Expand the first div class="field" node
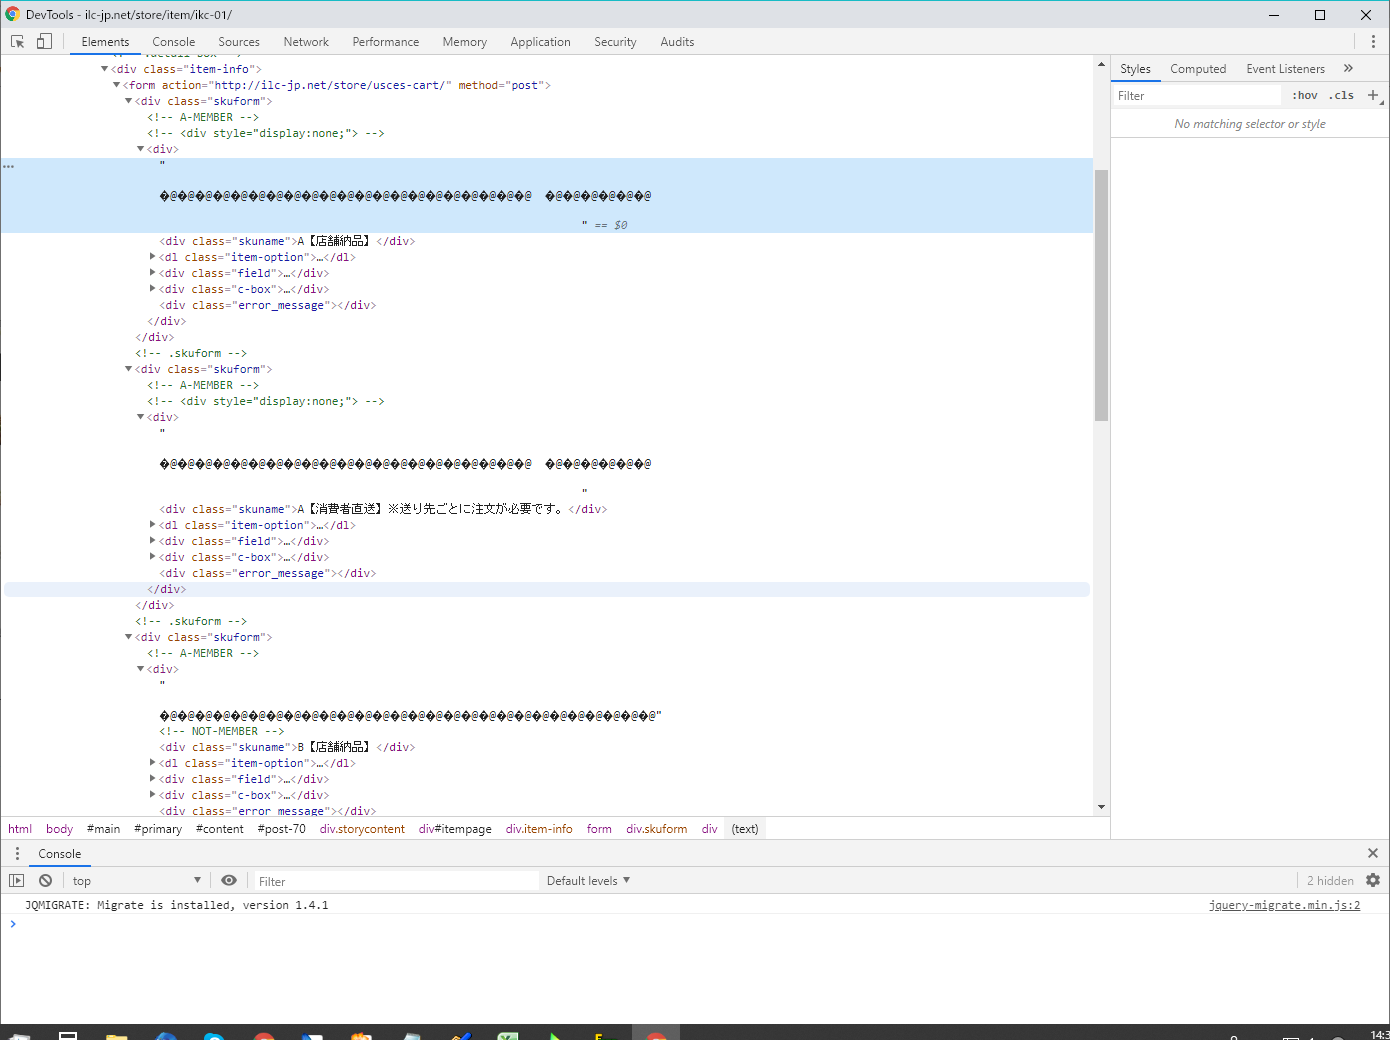Image resolution: width=1390 pixels, height=1040 pixels. (152, 273)
